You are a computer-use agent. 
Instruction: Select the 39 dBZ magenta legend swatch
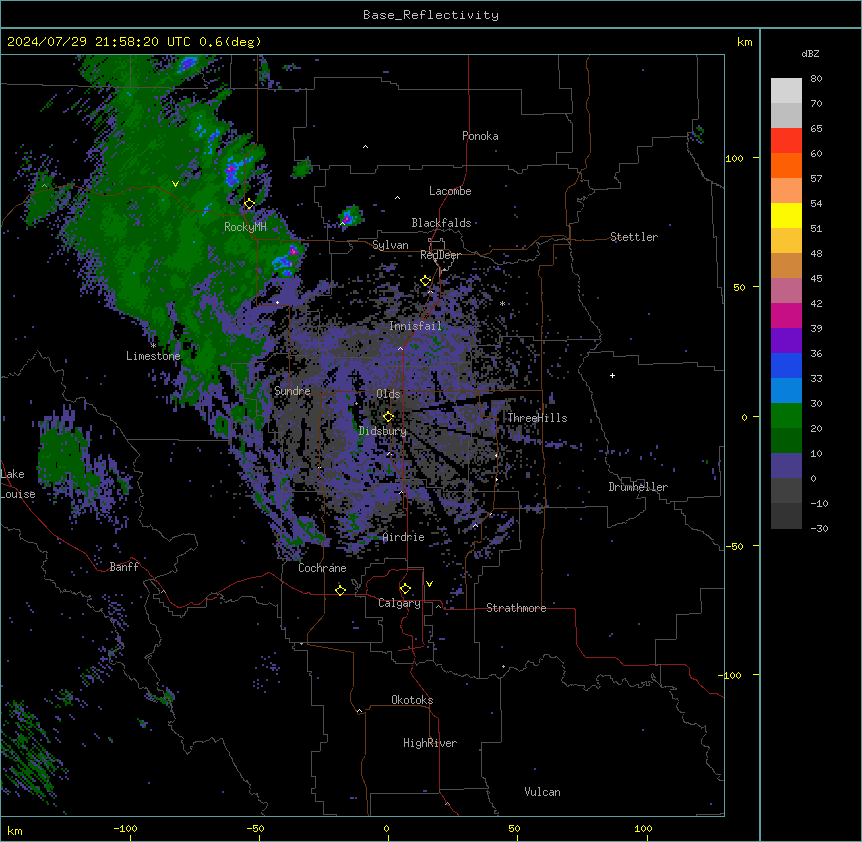pyautogui.click(x=786, y=315)
